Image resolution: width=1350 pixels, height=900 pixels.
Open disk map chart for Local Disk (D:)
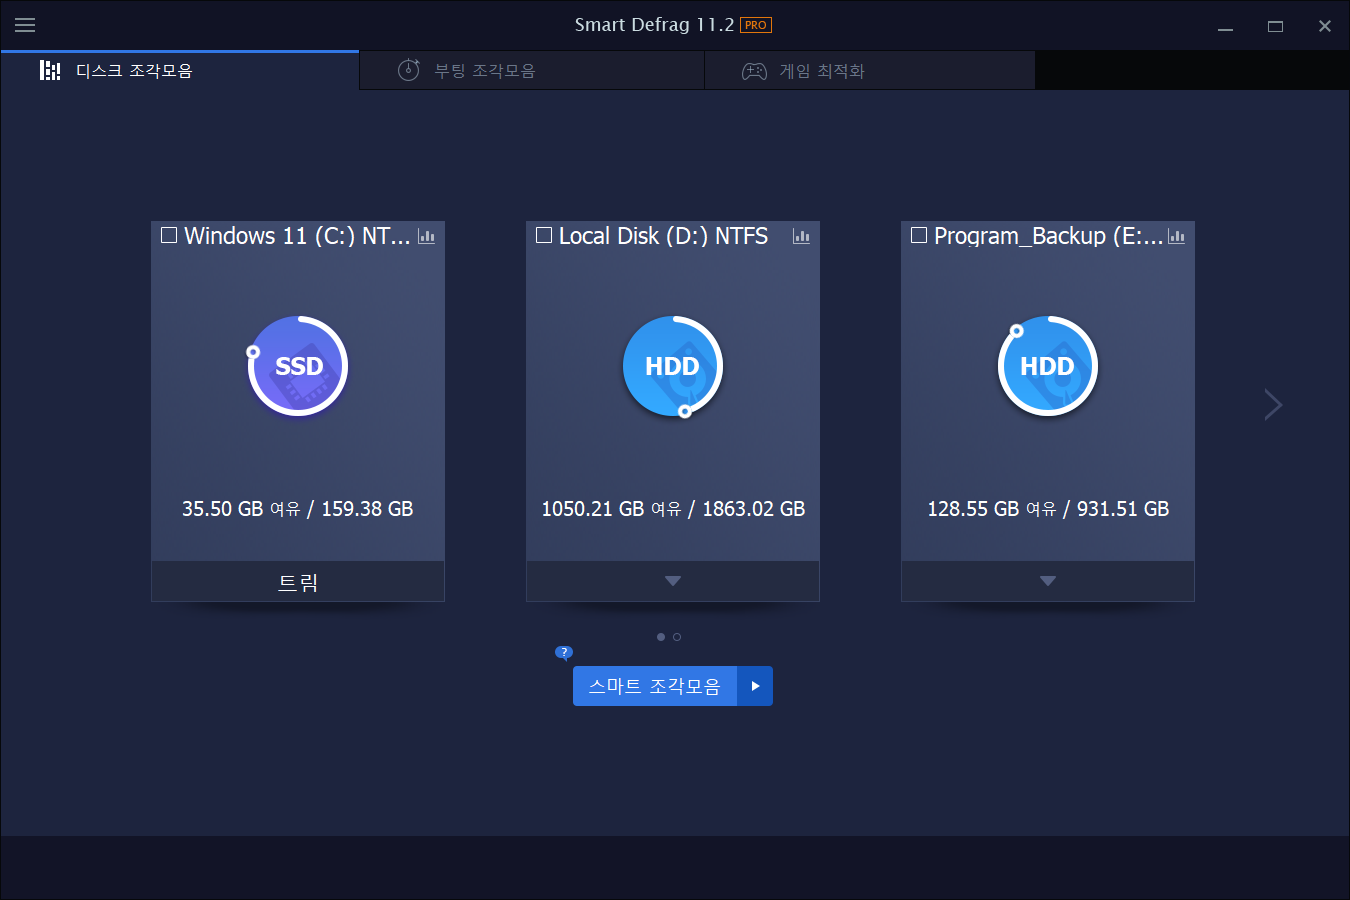tap(801, 236)
